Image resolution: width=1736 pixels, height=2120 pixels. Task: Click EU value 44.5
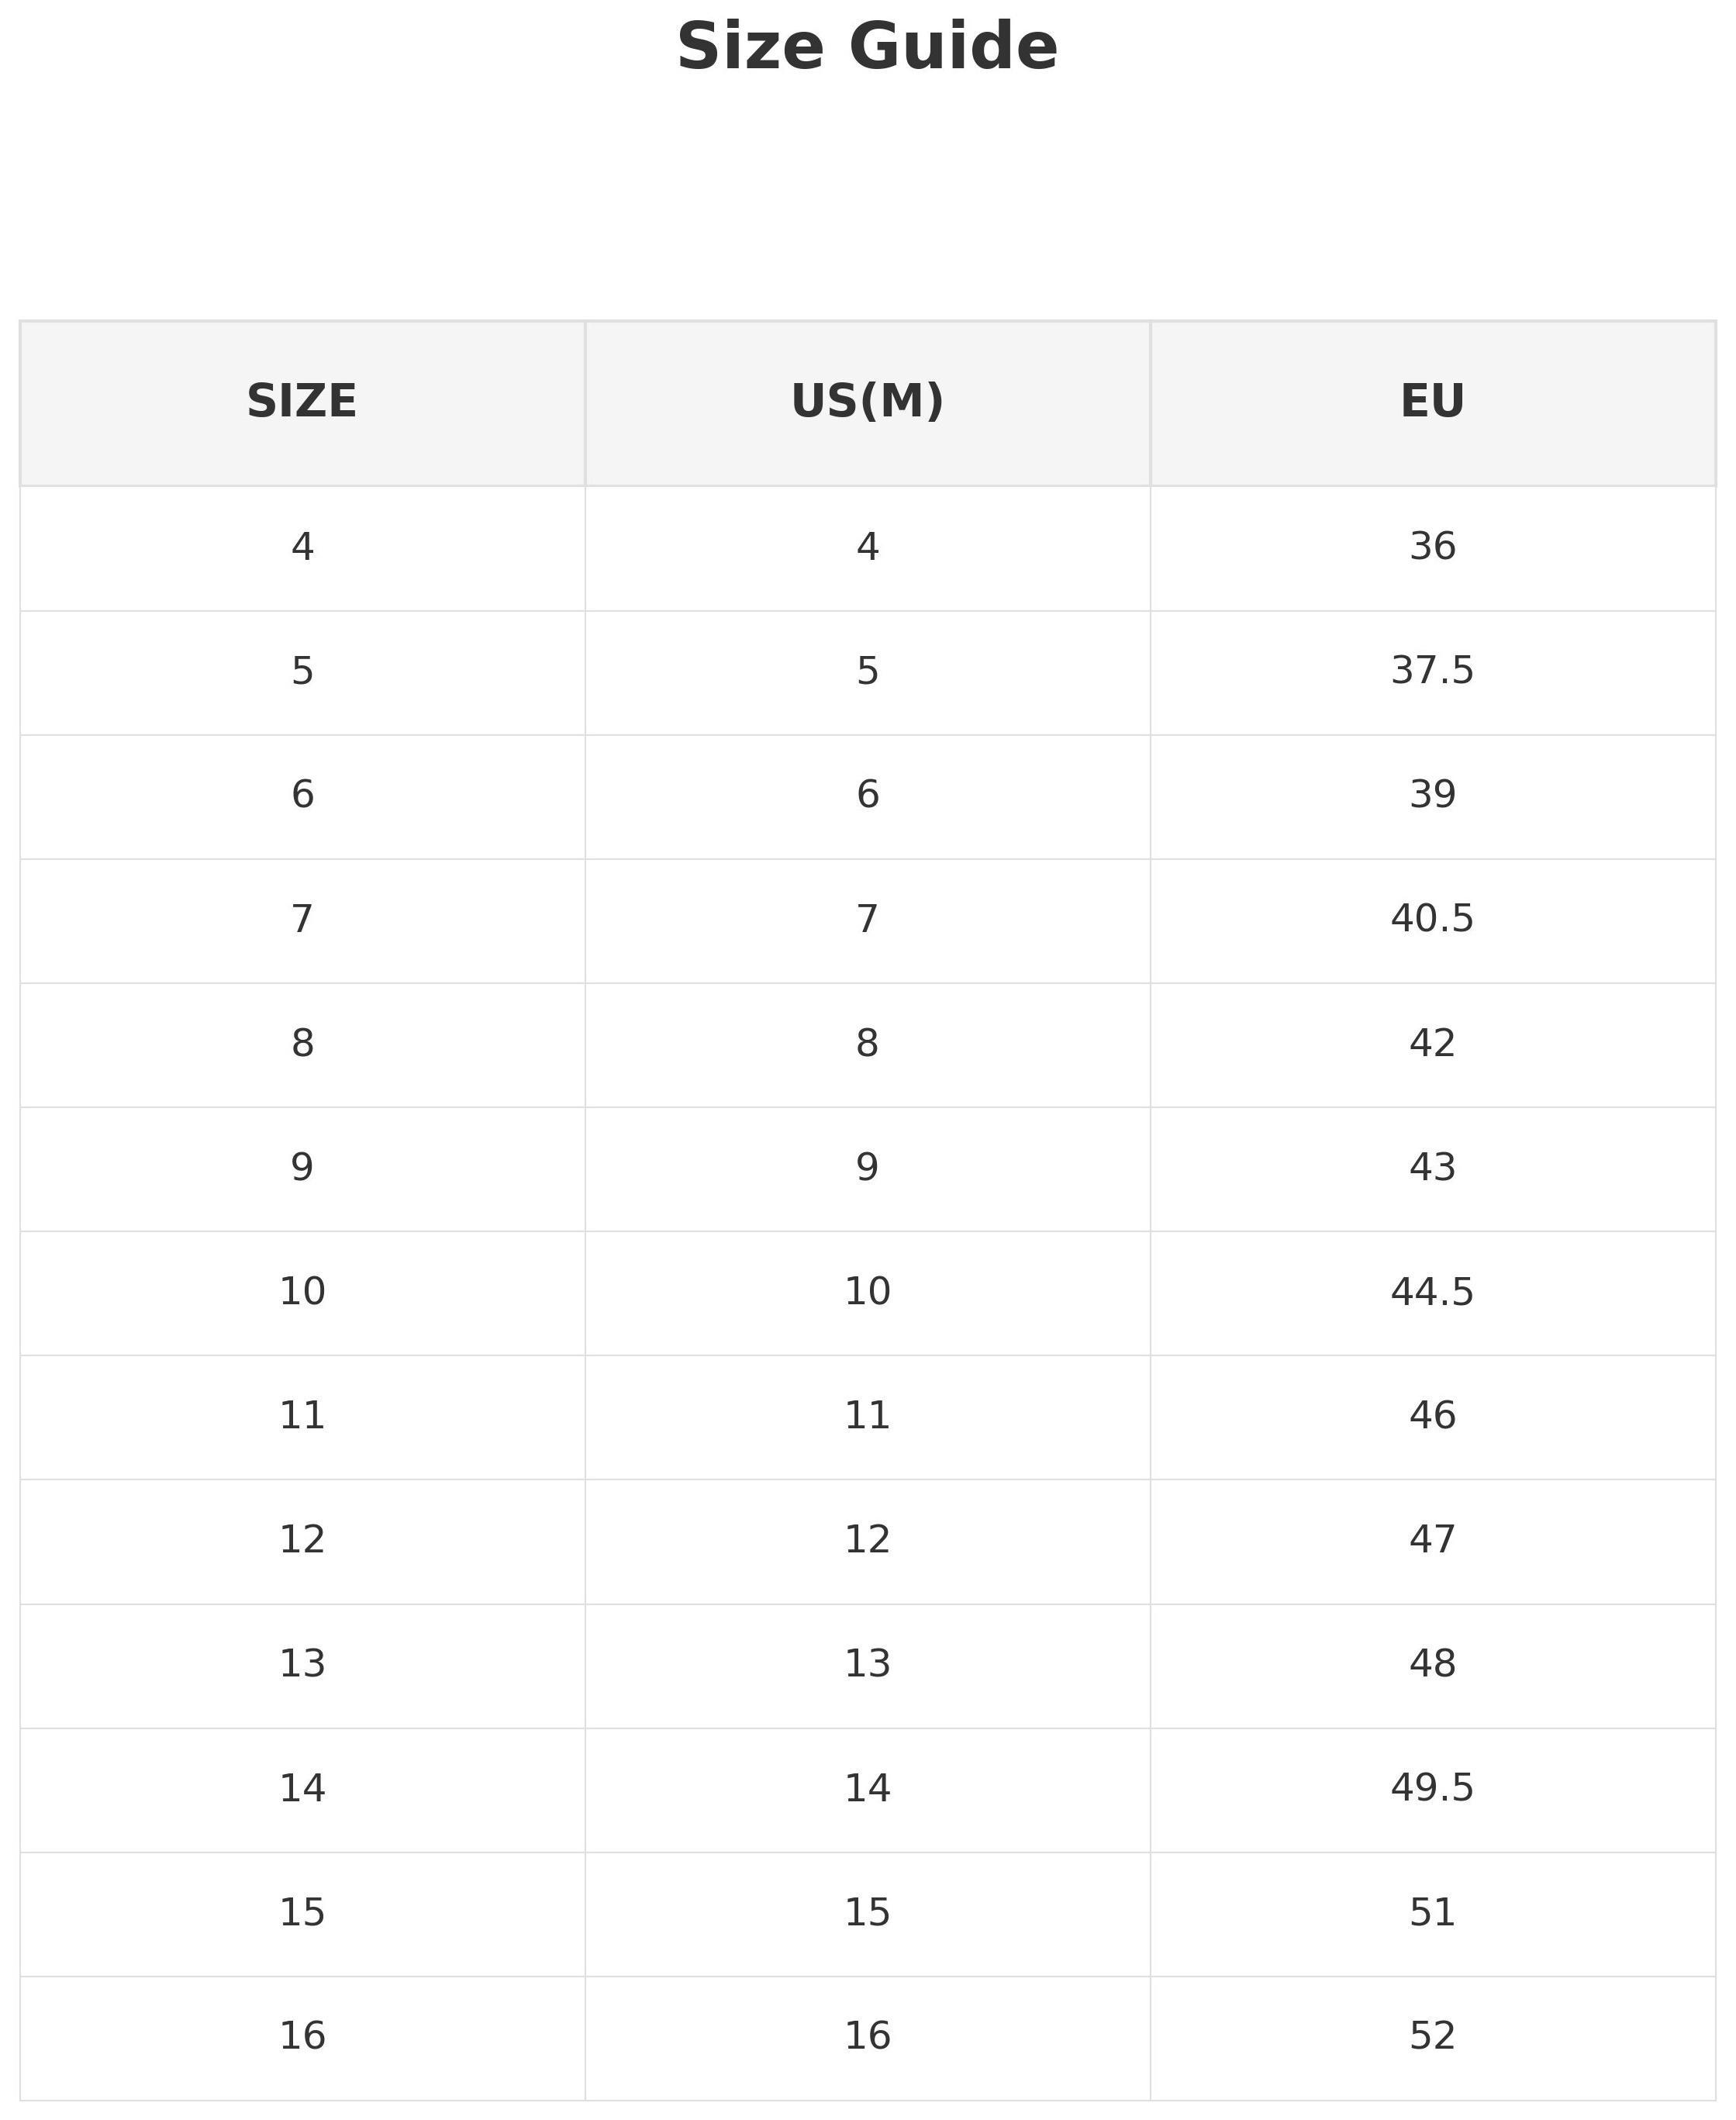pyautogui.click(x=1432, y=1292)
